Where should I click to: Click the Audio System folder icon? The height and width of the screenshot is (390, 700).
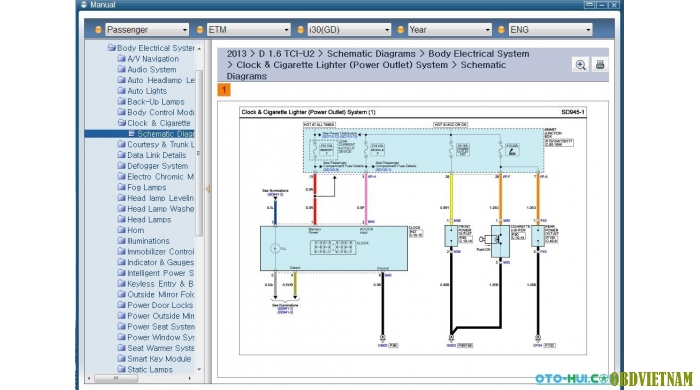click(x=121, y=69)
